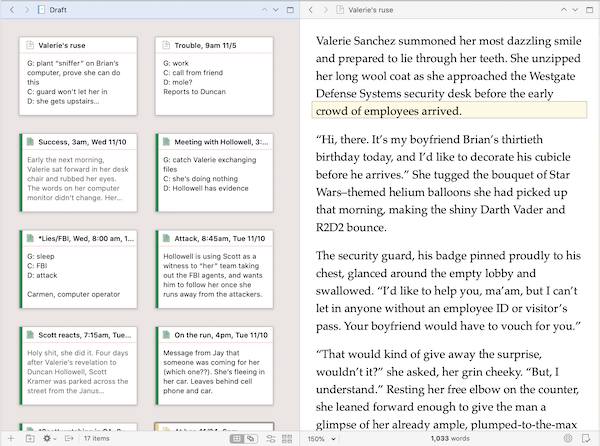
Task: Navigate to previous document in right editor
Action: [x=563, y=10]
